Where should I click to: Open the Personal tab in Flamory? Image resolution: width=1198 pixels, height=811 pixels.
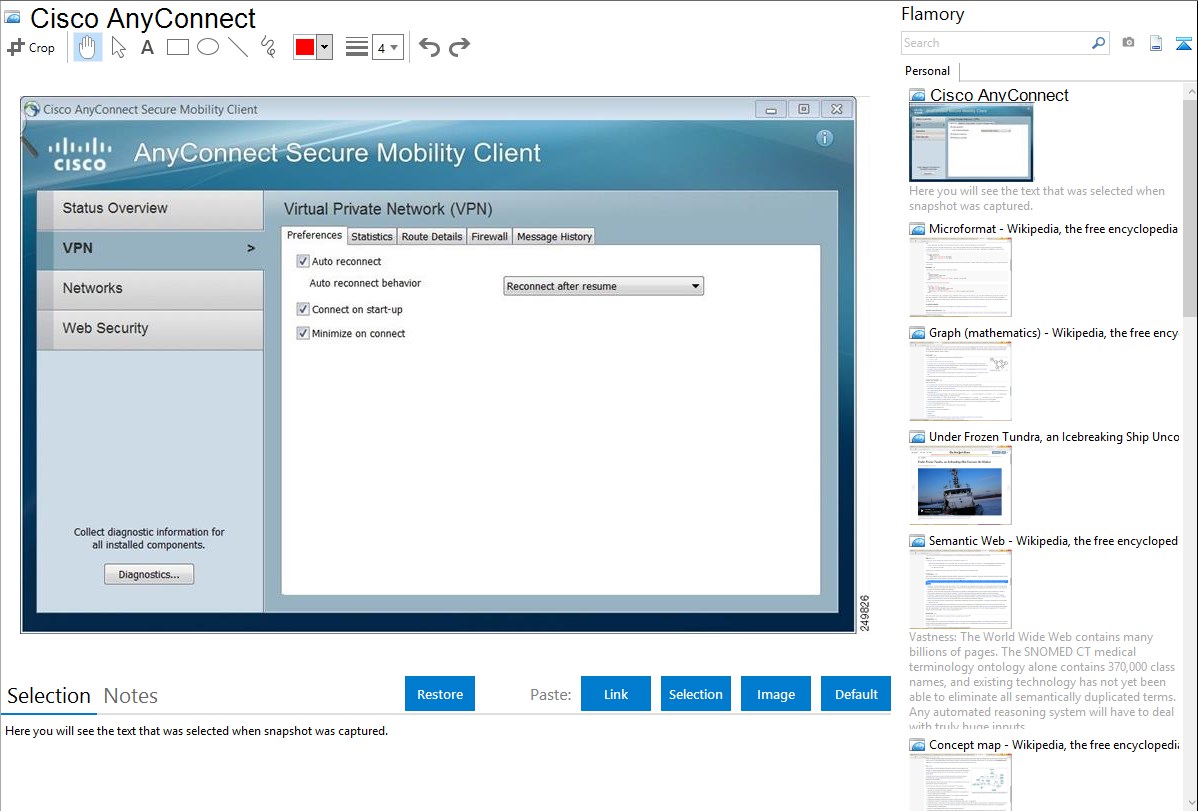pos(928,71)
